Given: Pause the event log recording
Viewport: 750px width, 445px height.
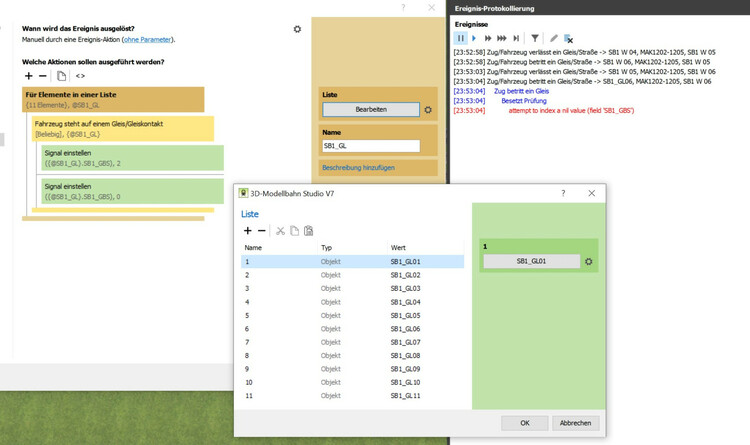Looking at the screenshot, I should point(461,38).
